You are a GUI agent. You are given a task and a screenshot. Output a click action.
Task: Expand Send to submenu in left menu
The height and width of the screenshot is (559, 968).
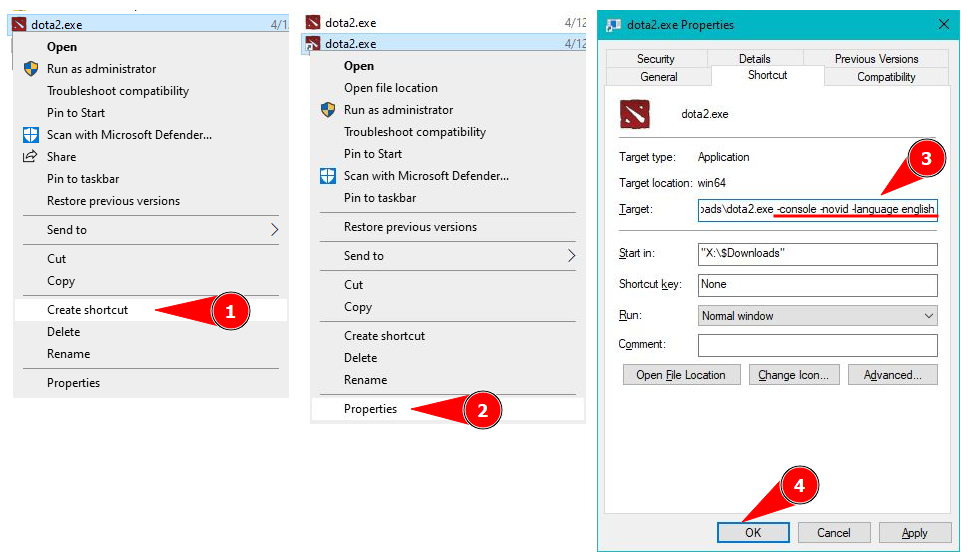pyautogui.click(x=275, y=230)
